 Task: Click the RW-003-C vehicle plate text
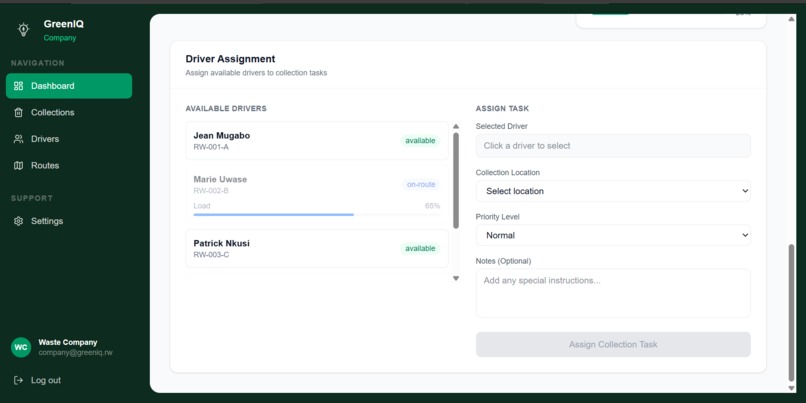click(211, 254)
